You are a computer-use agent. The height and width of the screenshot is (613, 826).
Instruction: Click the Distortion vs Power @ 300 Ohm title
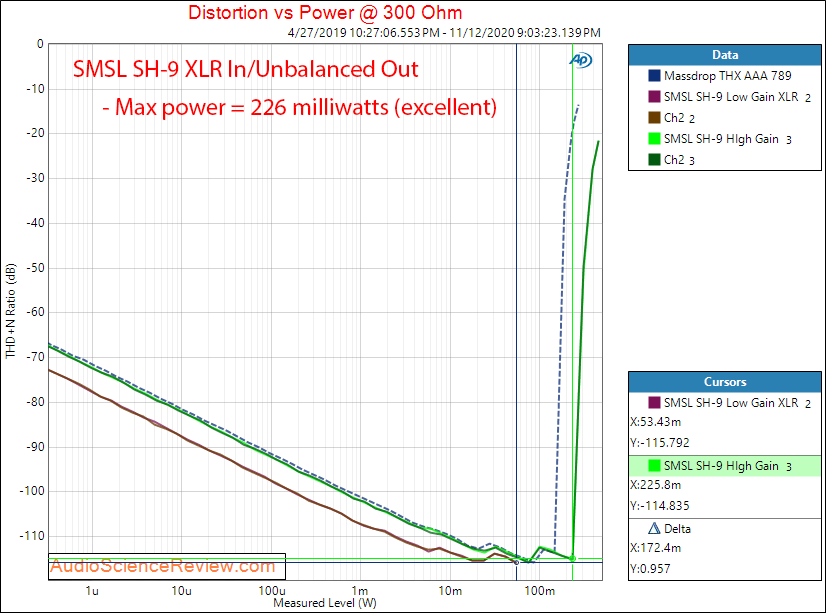[x=325, y=13]
